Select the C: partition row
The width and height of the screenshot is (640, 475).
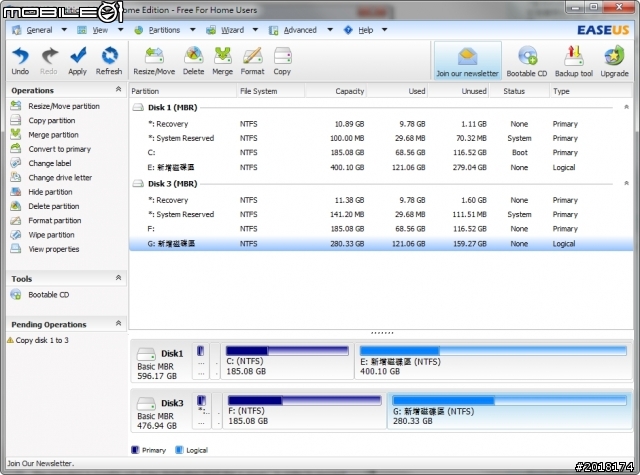[381, 153]
